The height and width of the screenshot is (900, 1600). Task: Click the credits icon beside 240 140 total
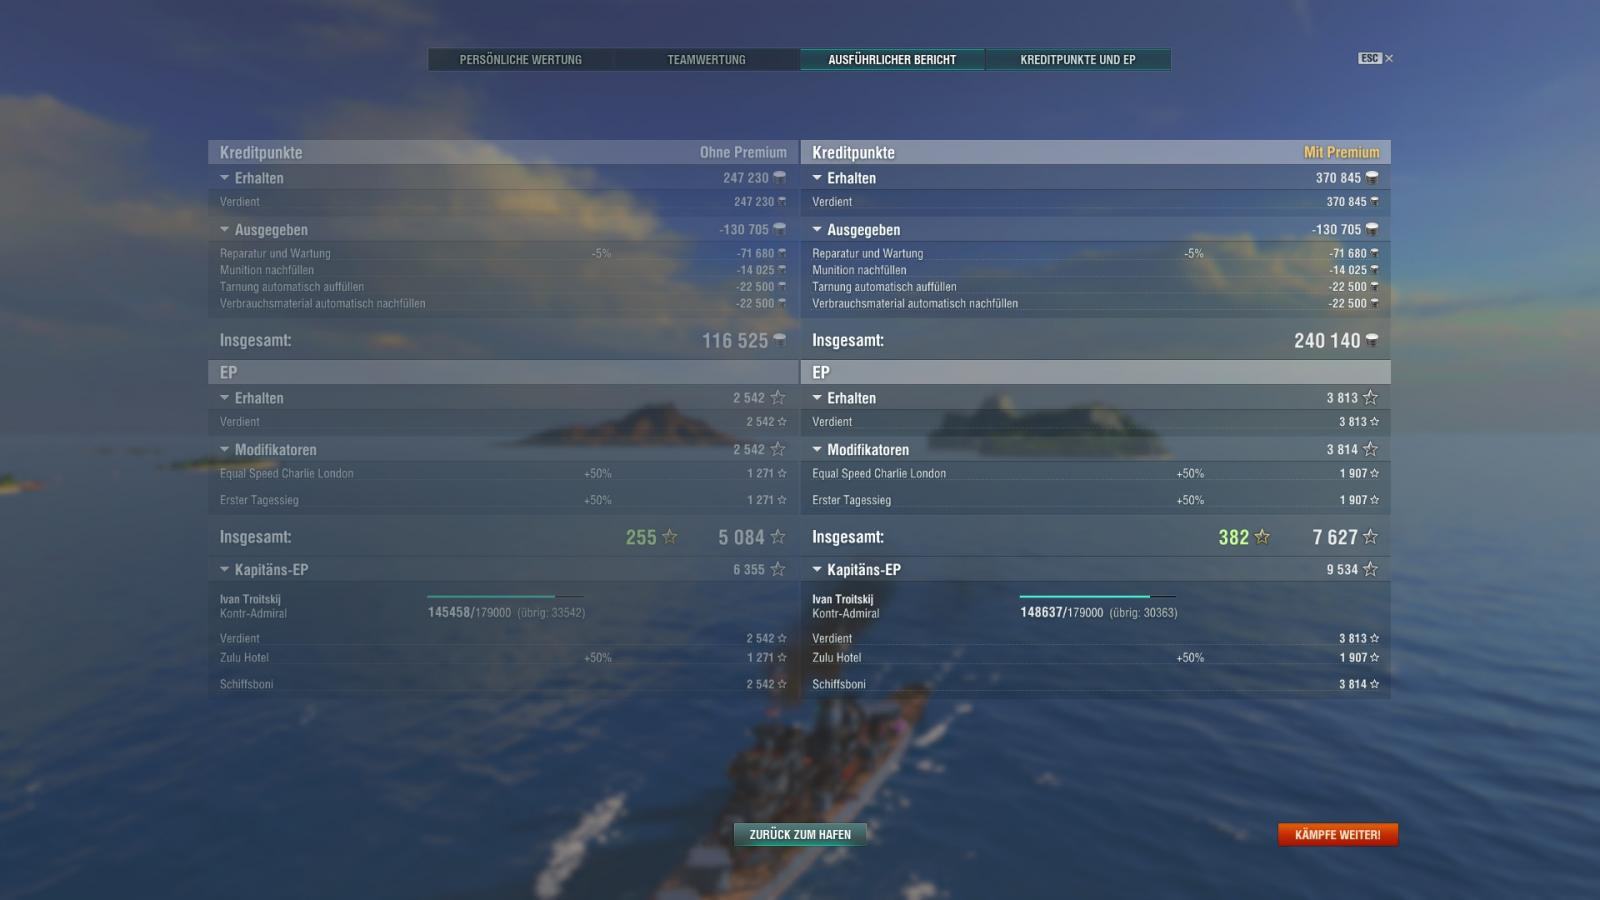point(1372,341)
